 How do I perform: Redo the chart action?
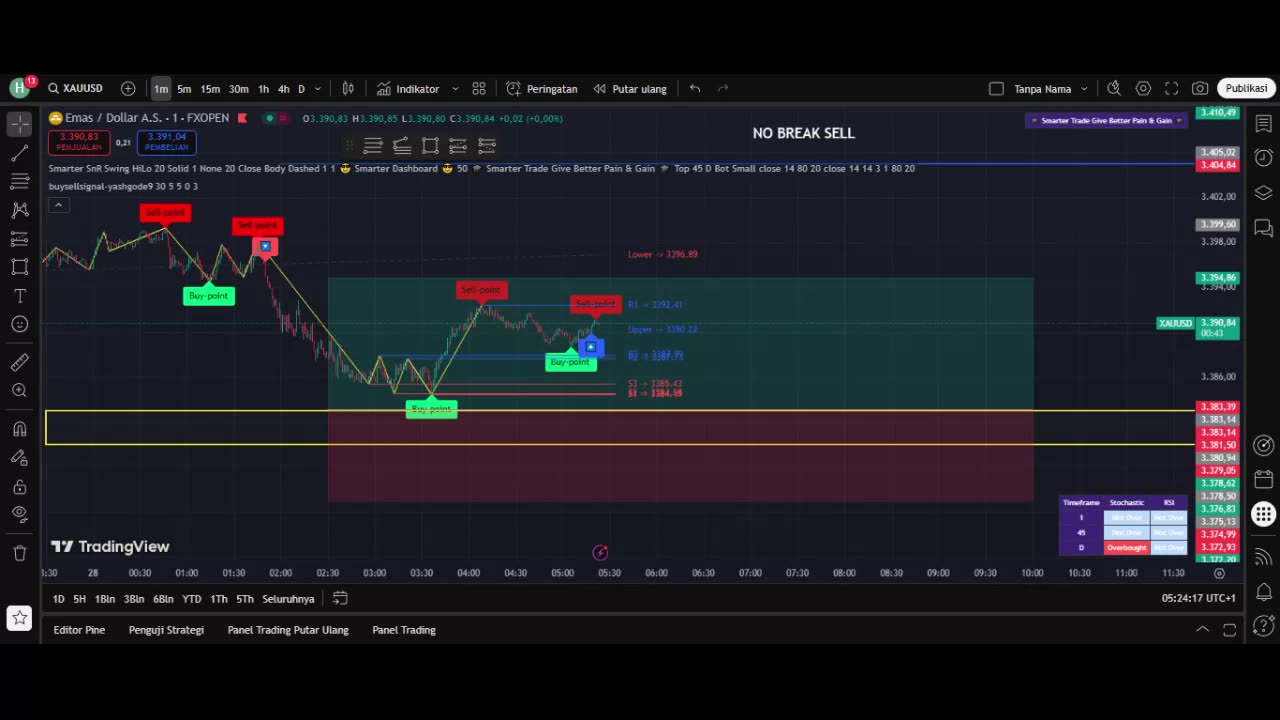(x=723, y=89)
